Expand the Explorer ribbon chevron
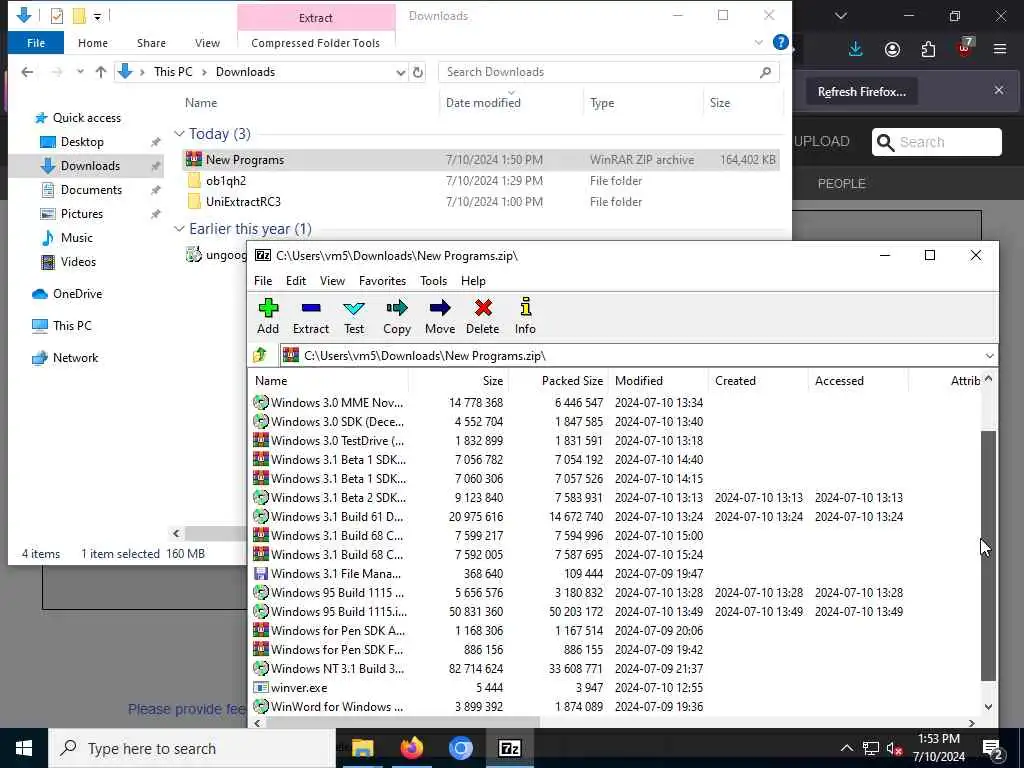1024x768 pixels. tap(758, 42)
